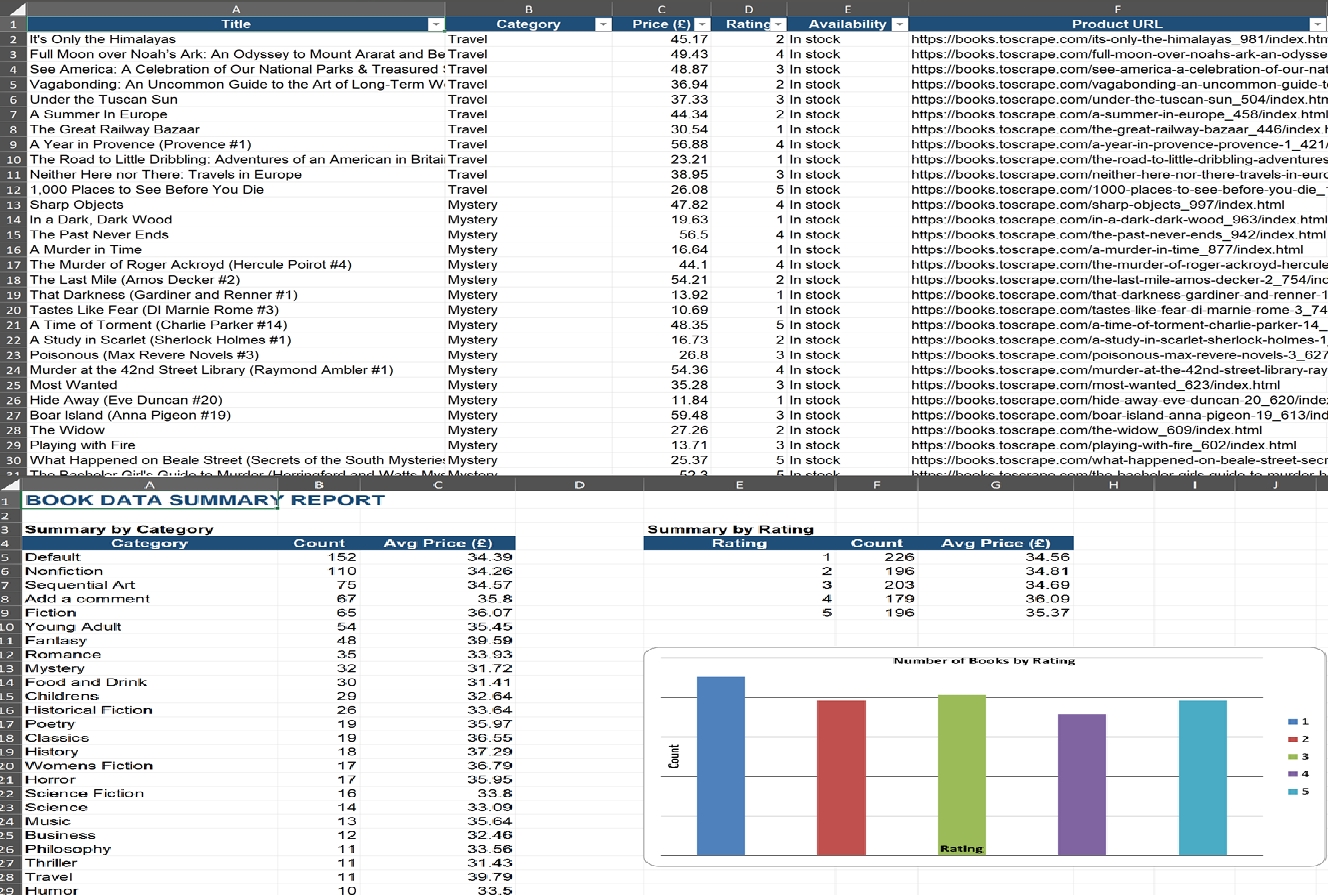The width and height of the screenshot is (1328, 895).
Task: Click the BOOK DATA SUMMARY REPORT title cell
Action: 150,500
